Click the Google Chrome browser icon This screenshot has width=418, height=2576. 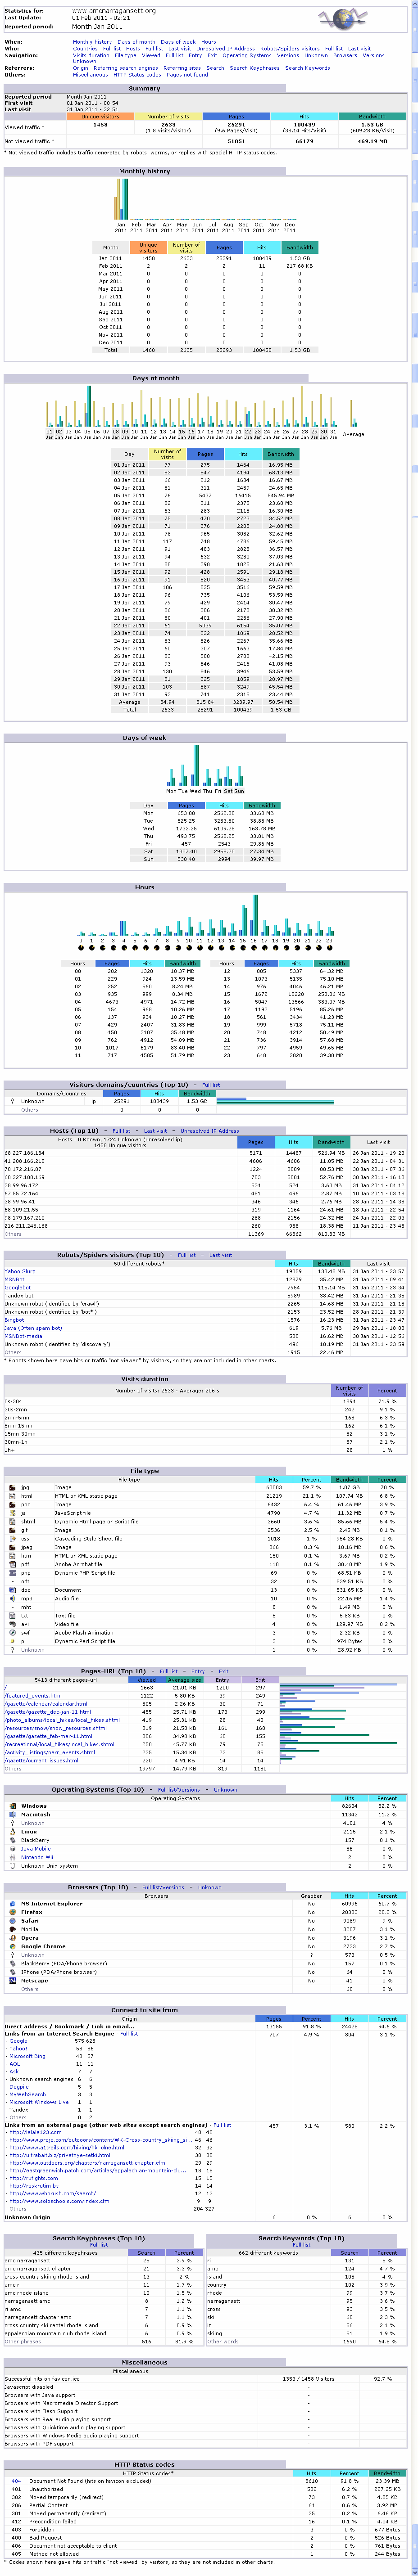pos(12,1946)
